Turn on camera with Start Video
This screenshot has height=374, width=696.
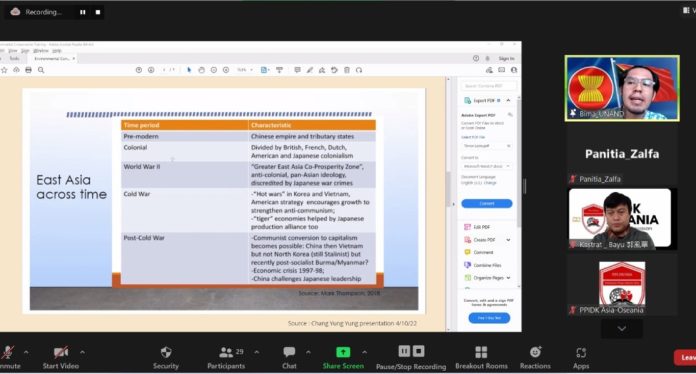[x=61, y=358]
